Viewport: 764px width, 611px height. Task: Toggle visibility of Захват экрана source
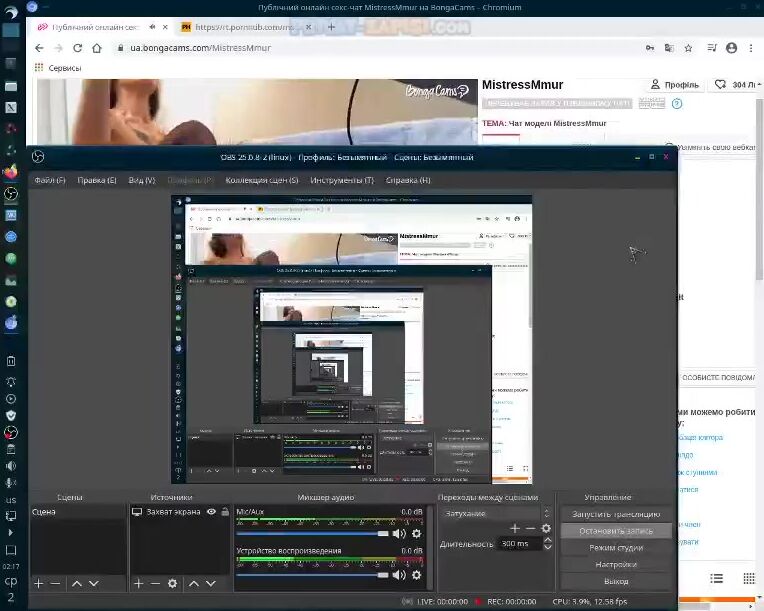(x=211, y=512)
